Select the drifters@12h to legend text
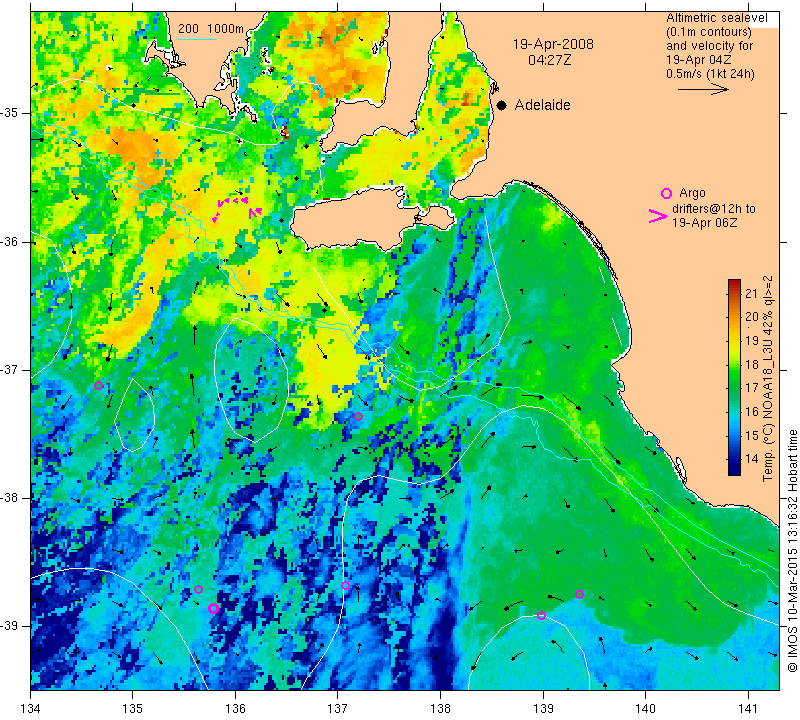Viewport: 800px width, 720px height. pyautogui.click(x=714, y=209)
